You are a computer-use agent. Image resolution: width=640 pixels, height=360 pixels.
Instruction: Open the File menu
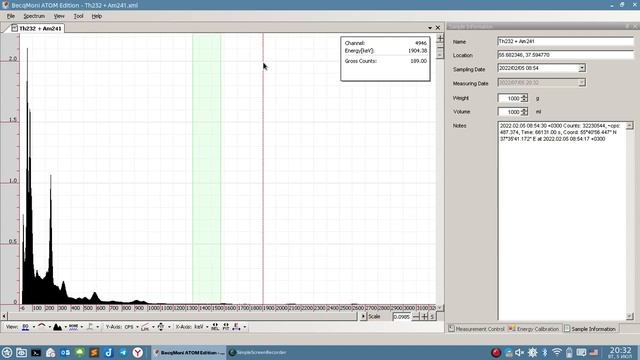coord(11,16)
